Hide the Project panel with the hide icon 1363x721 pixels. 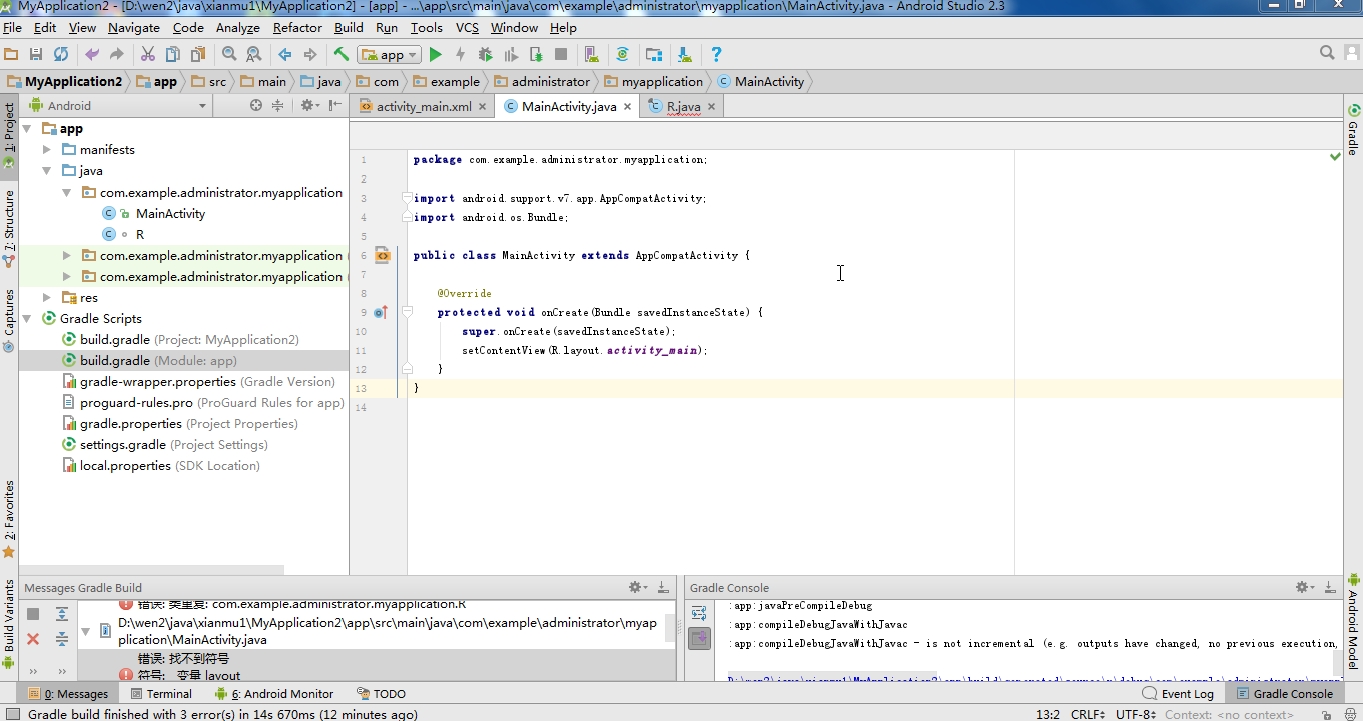click(335, 105)
